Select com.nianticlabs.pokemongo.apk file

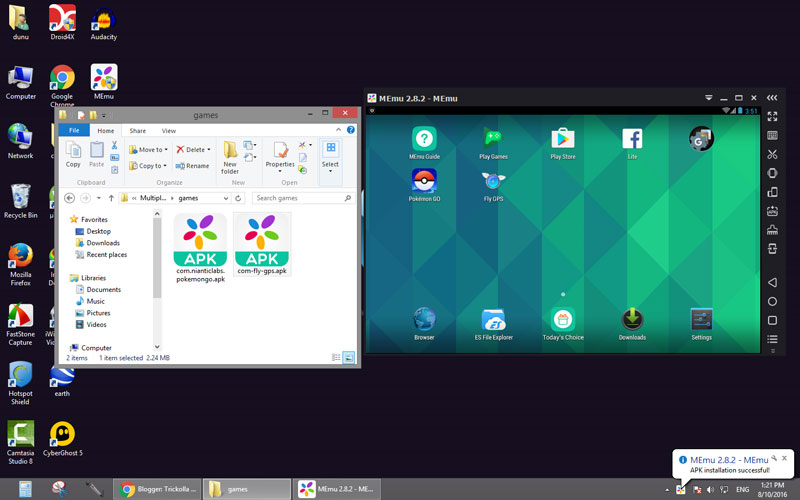click(x=201, y=248)
